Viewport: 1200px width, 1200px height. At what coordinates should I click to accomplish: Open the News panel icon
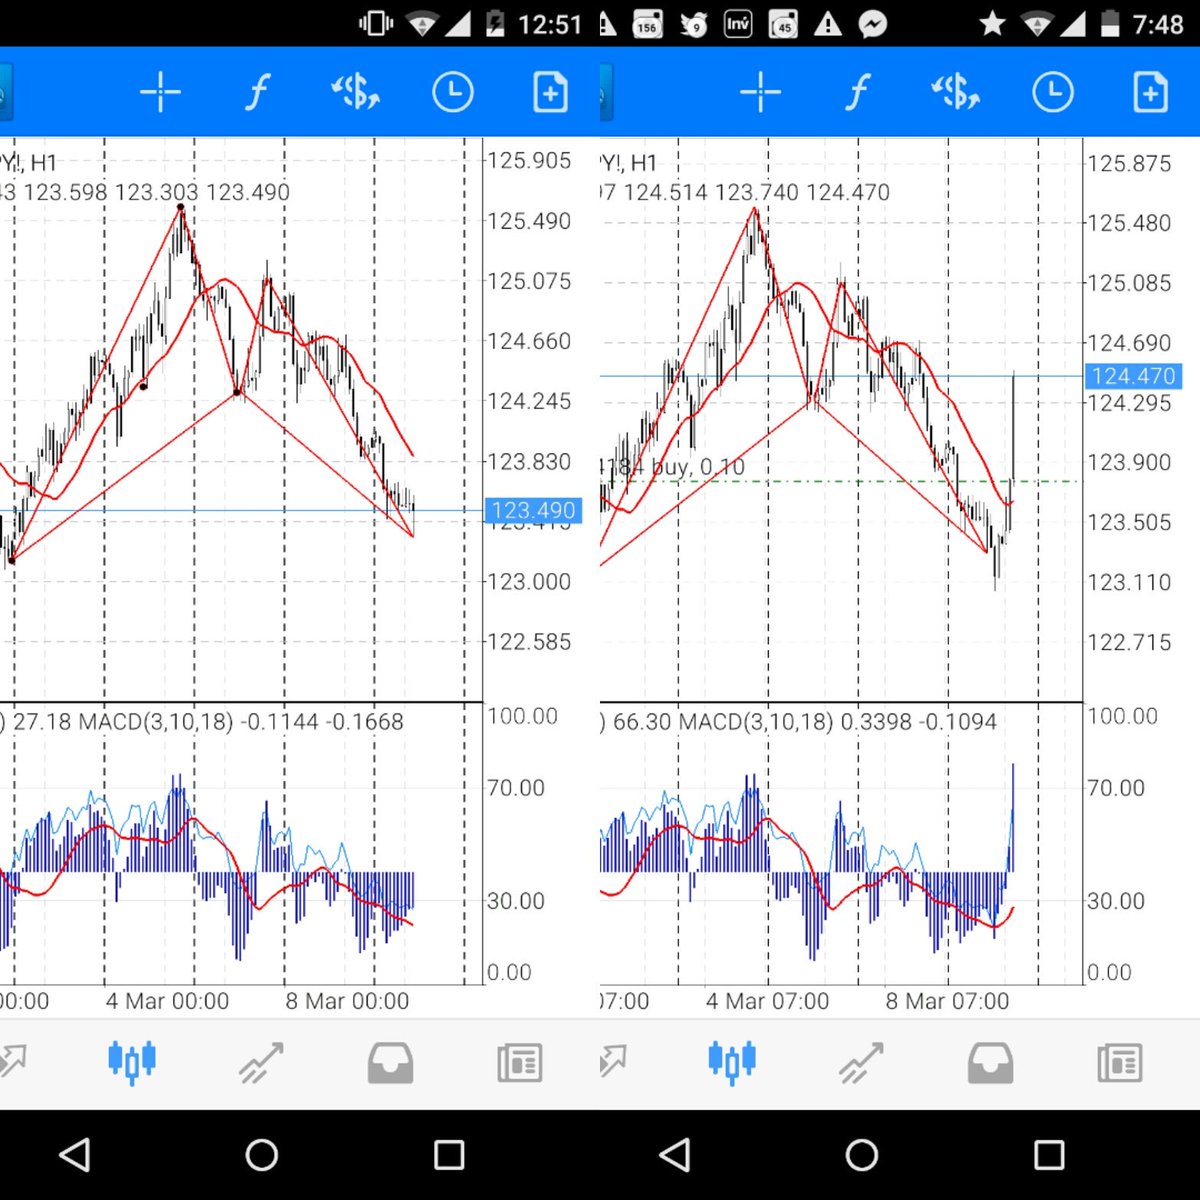tap(518, 1062)
